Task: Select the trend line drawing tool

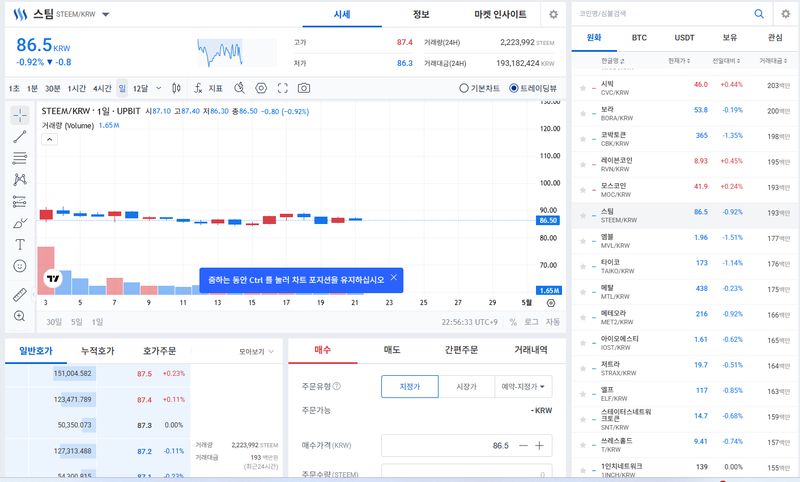Action: 20,136
